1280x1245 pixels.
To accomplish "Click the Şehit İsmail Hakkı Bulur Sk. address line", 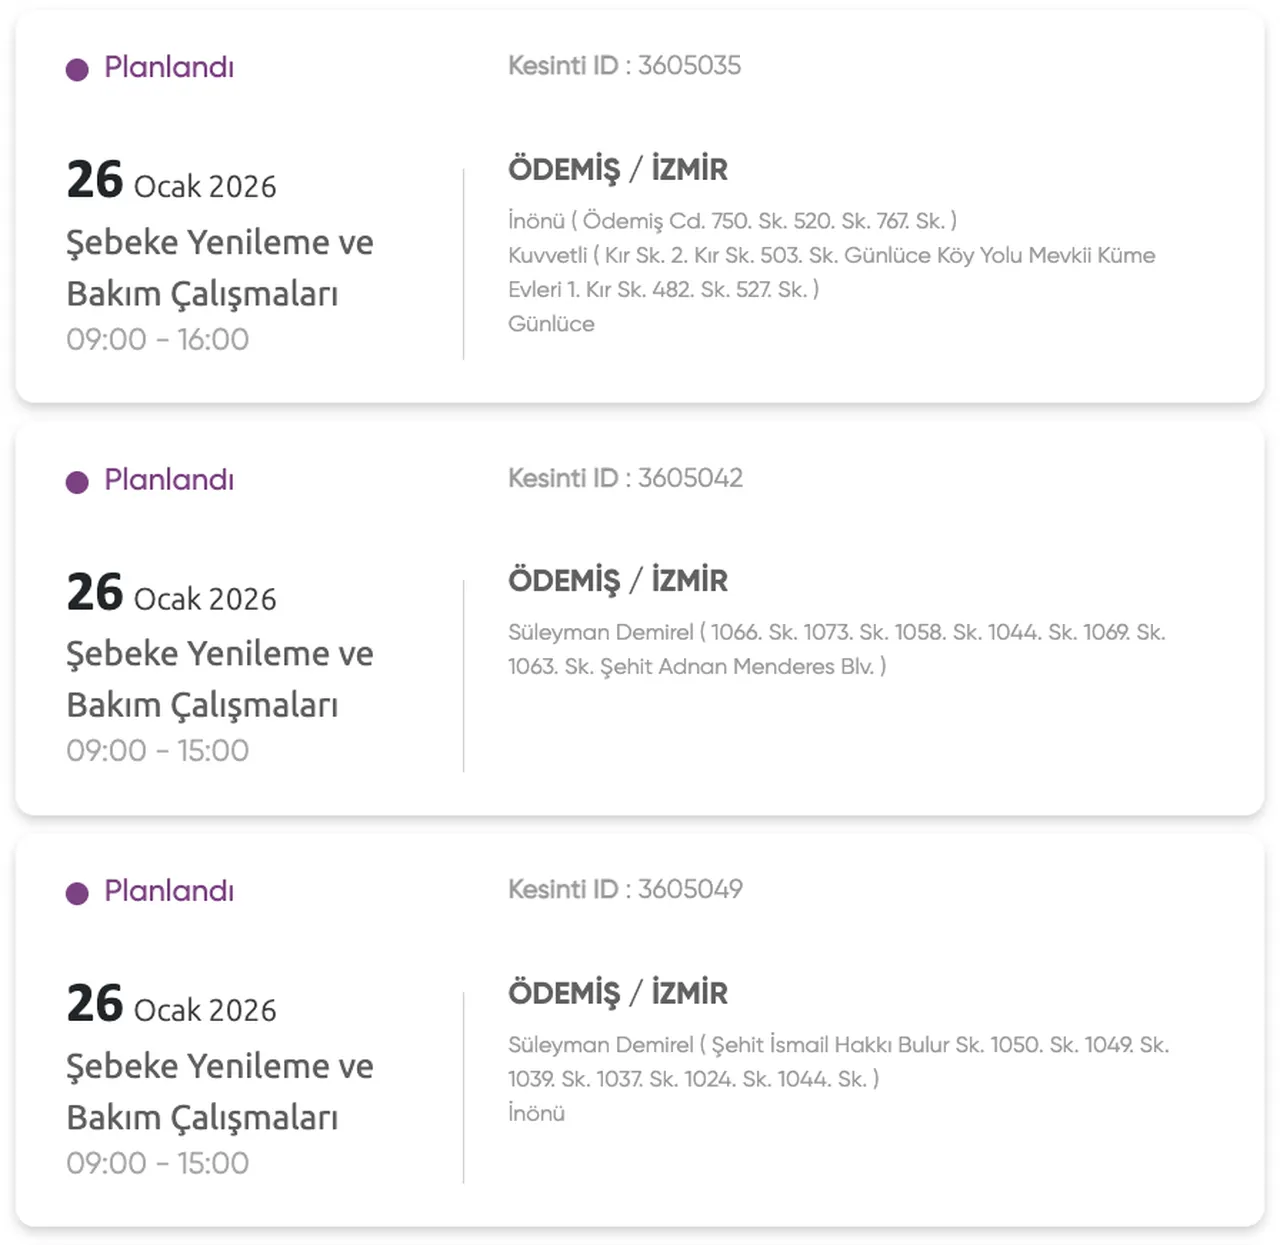I will click(x=838, y=1045).
